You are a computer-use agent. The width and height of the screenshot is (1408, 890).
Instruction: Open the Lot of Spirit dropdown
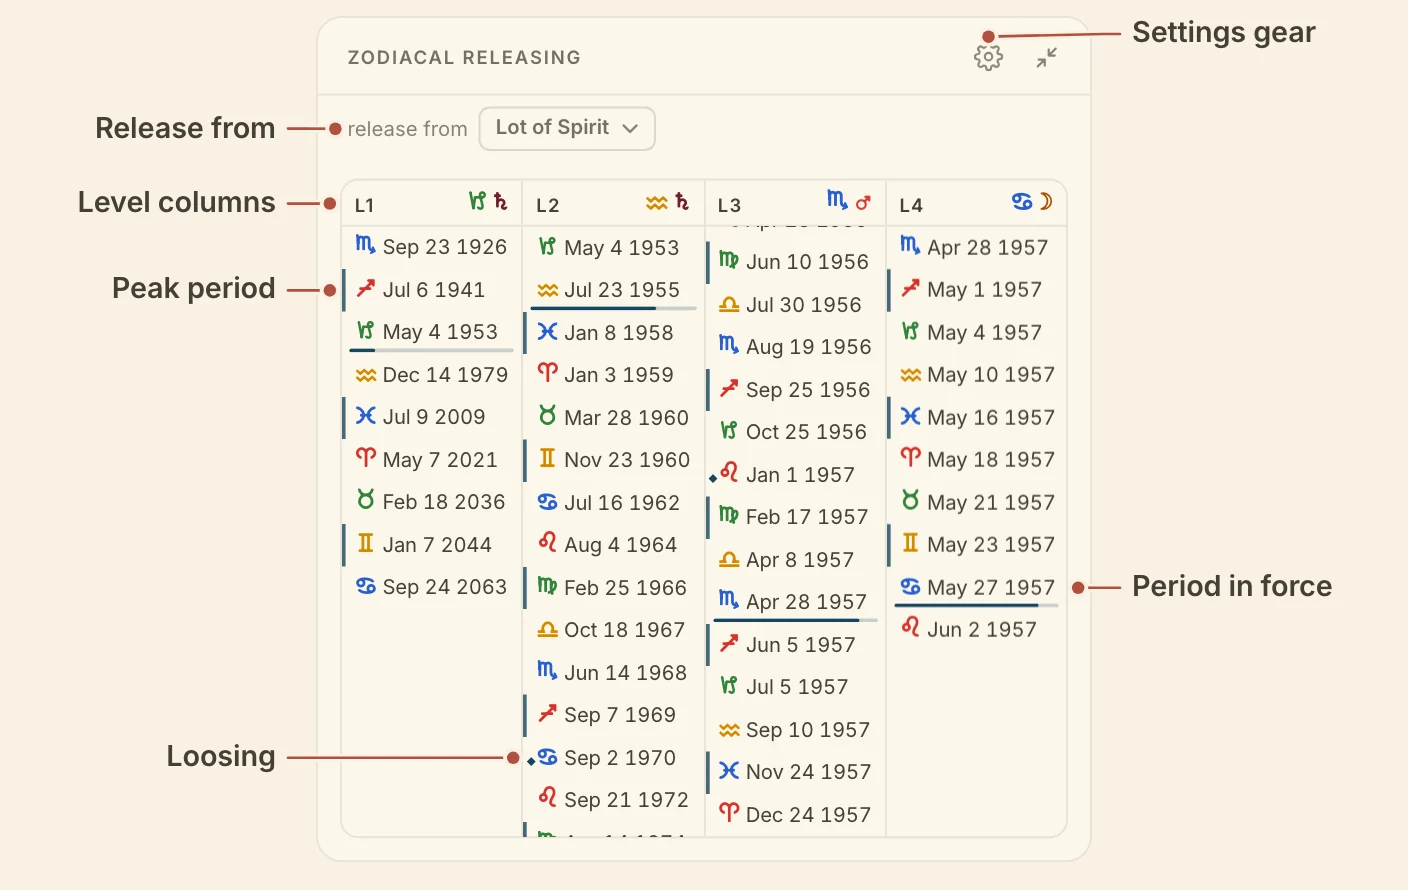coord(567,128)
